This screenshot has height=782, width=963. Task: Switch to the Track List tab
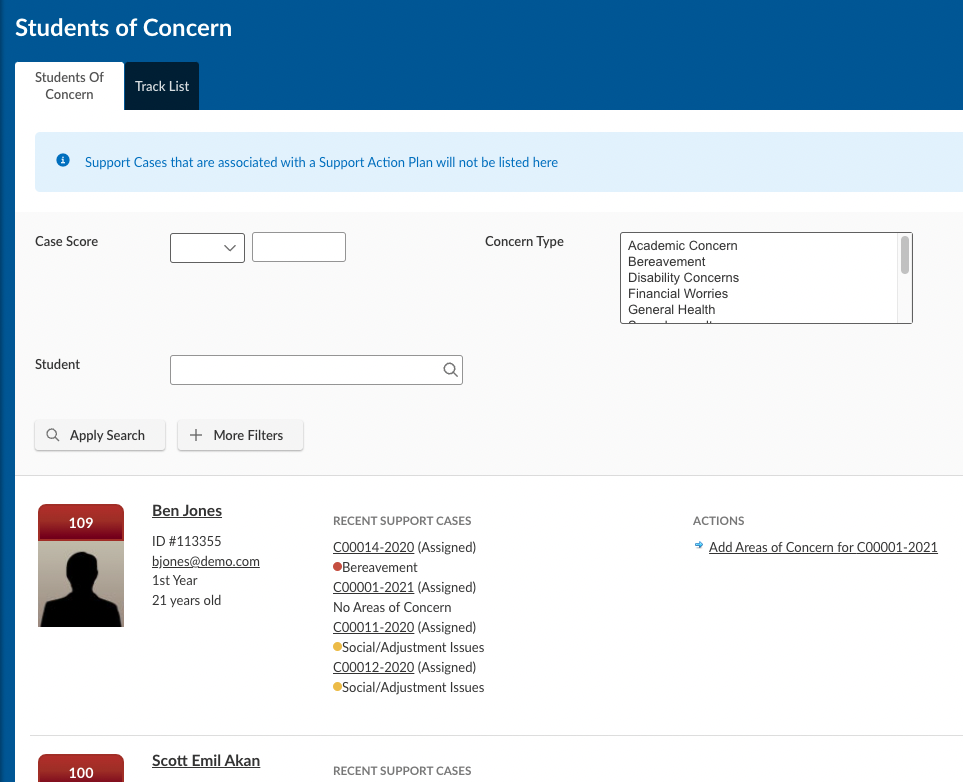pos(162,86)
